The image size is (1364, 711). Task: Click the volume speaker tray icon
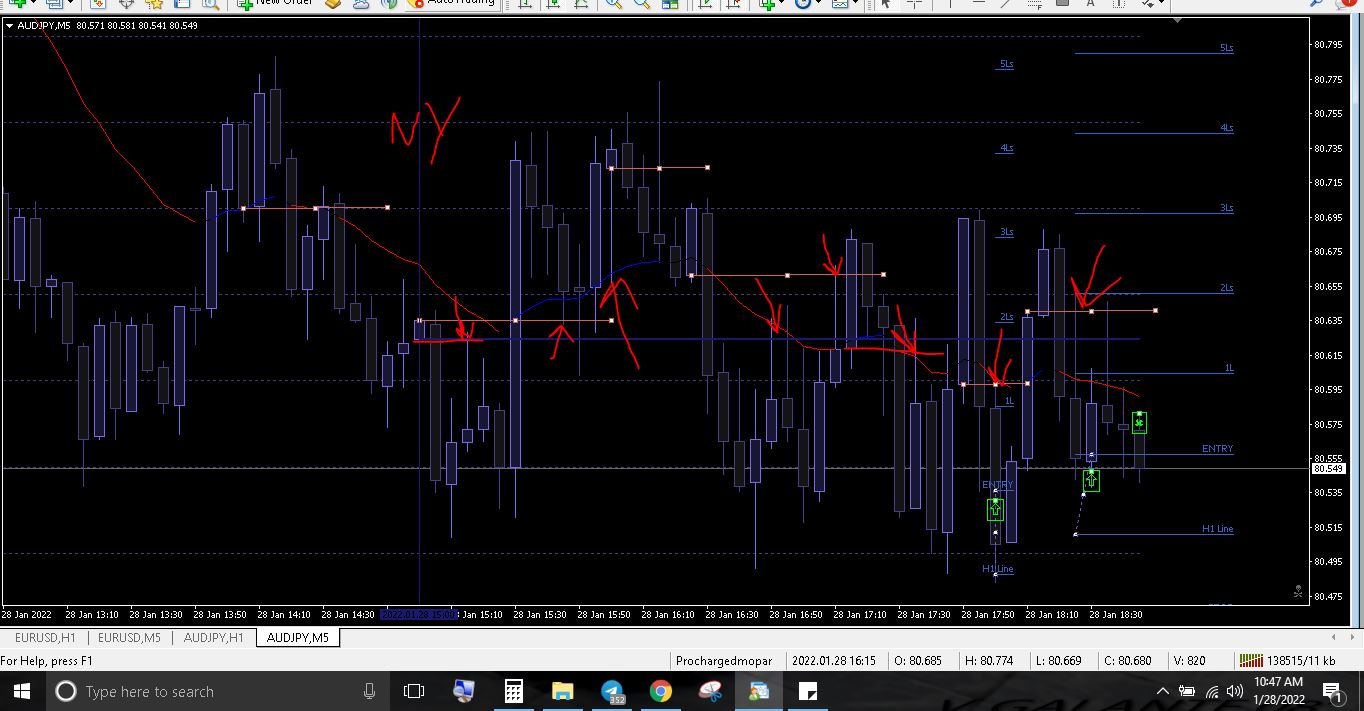coord(1233,691)
